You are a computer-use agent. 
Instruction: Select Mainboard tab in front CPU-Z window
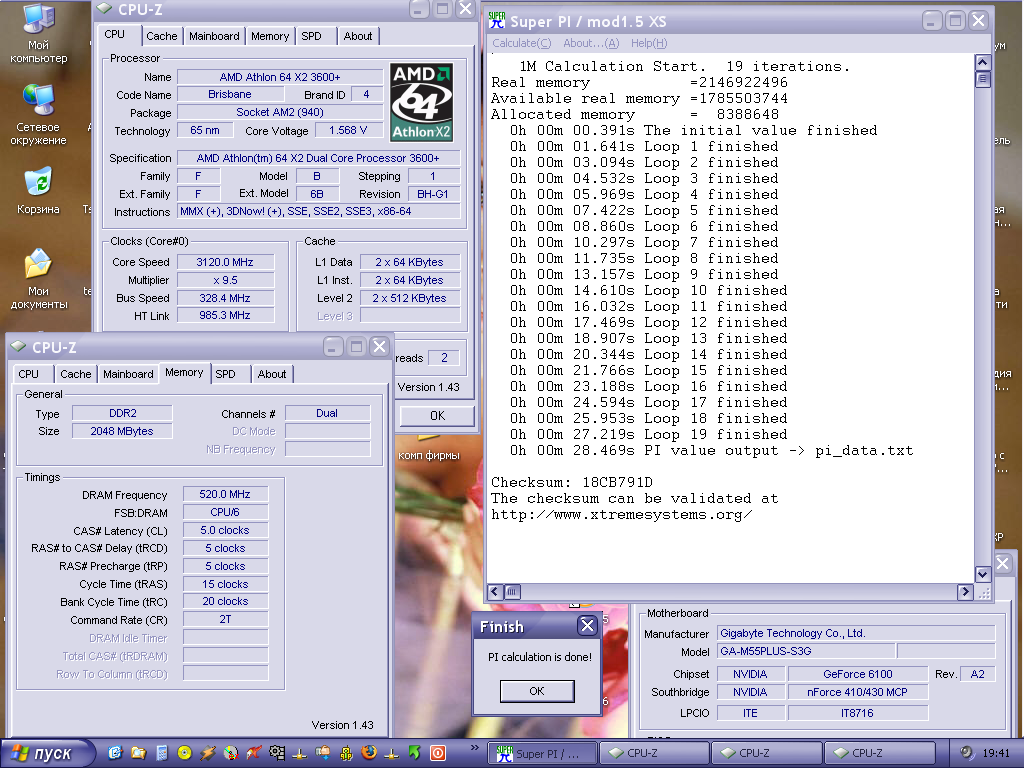tap(128, 374)
